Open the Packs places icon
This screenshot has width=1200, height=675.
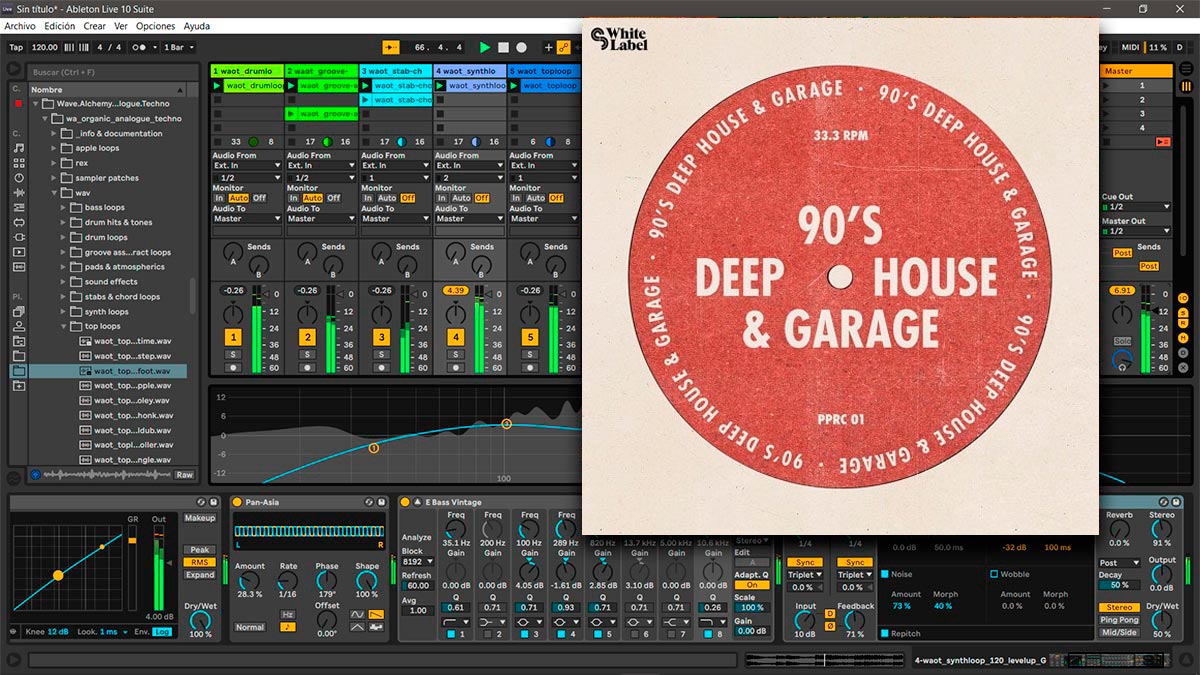click(18, 311)
